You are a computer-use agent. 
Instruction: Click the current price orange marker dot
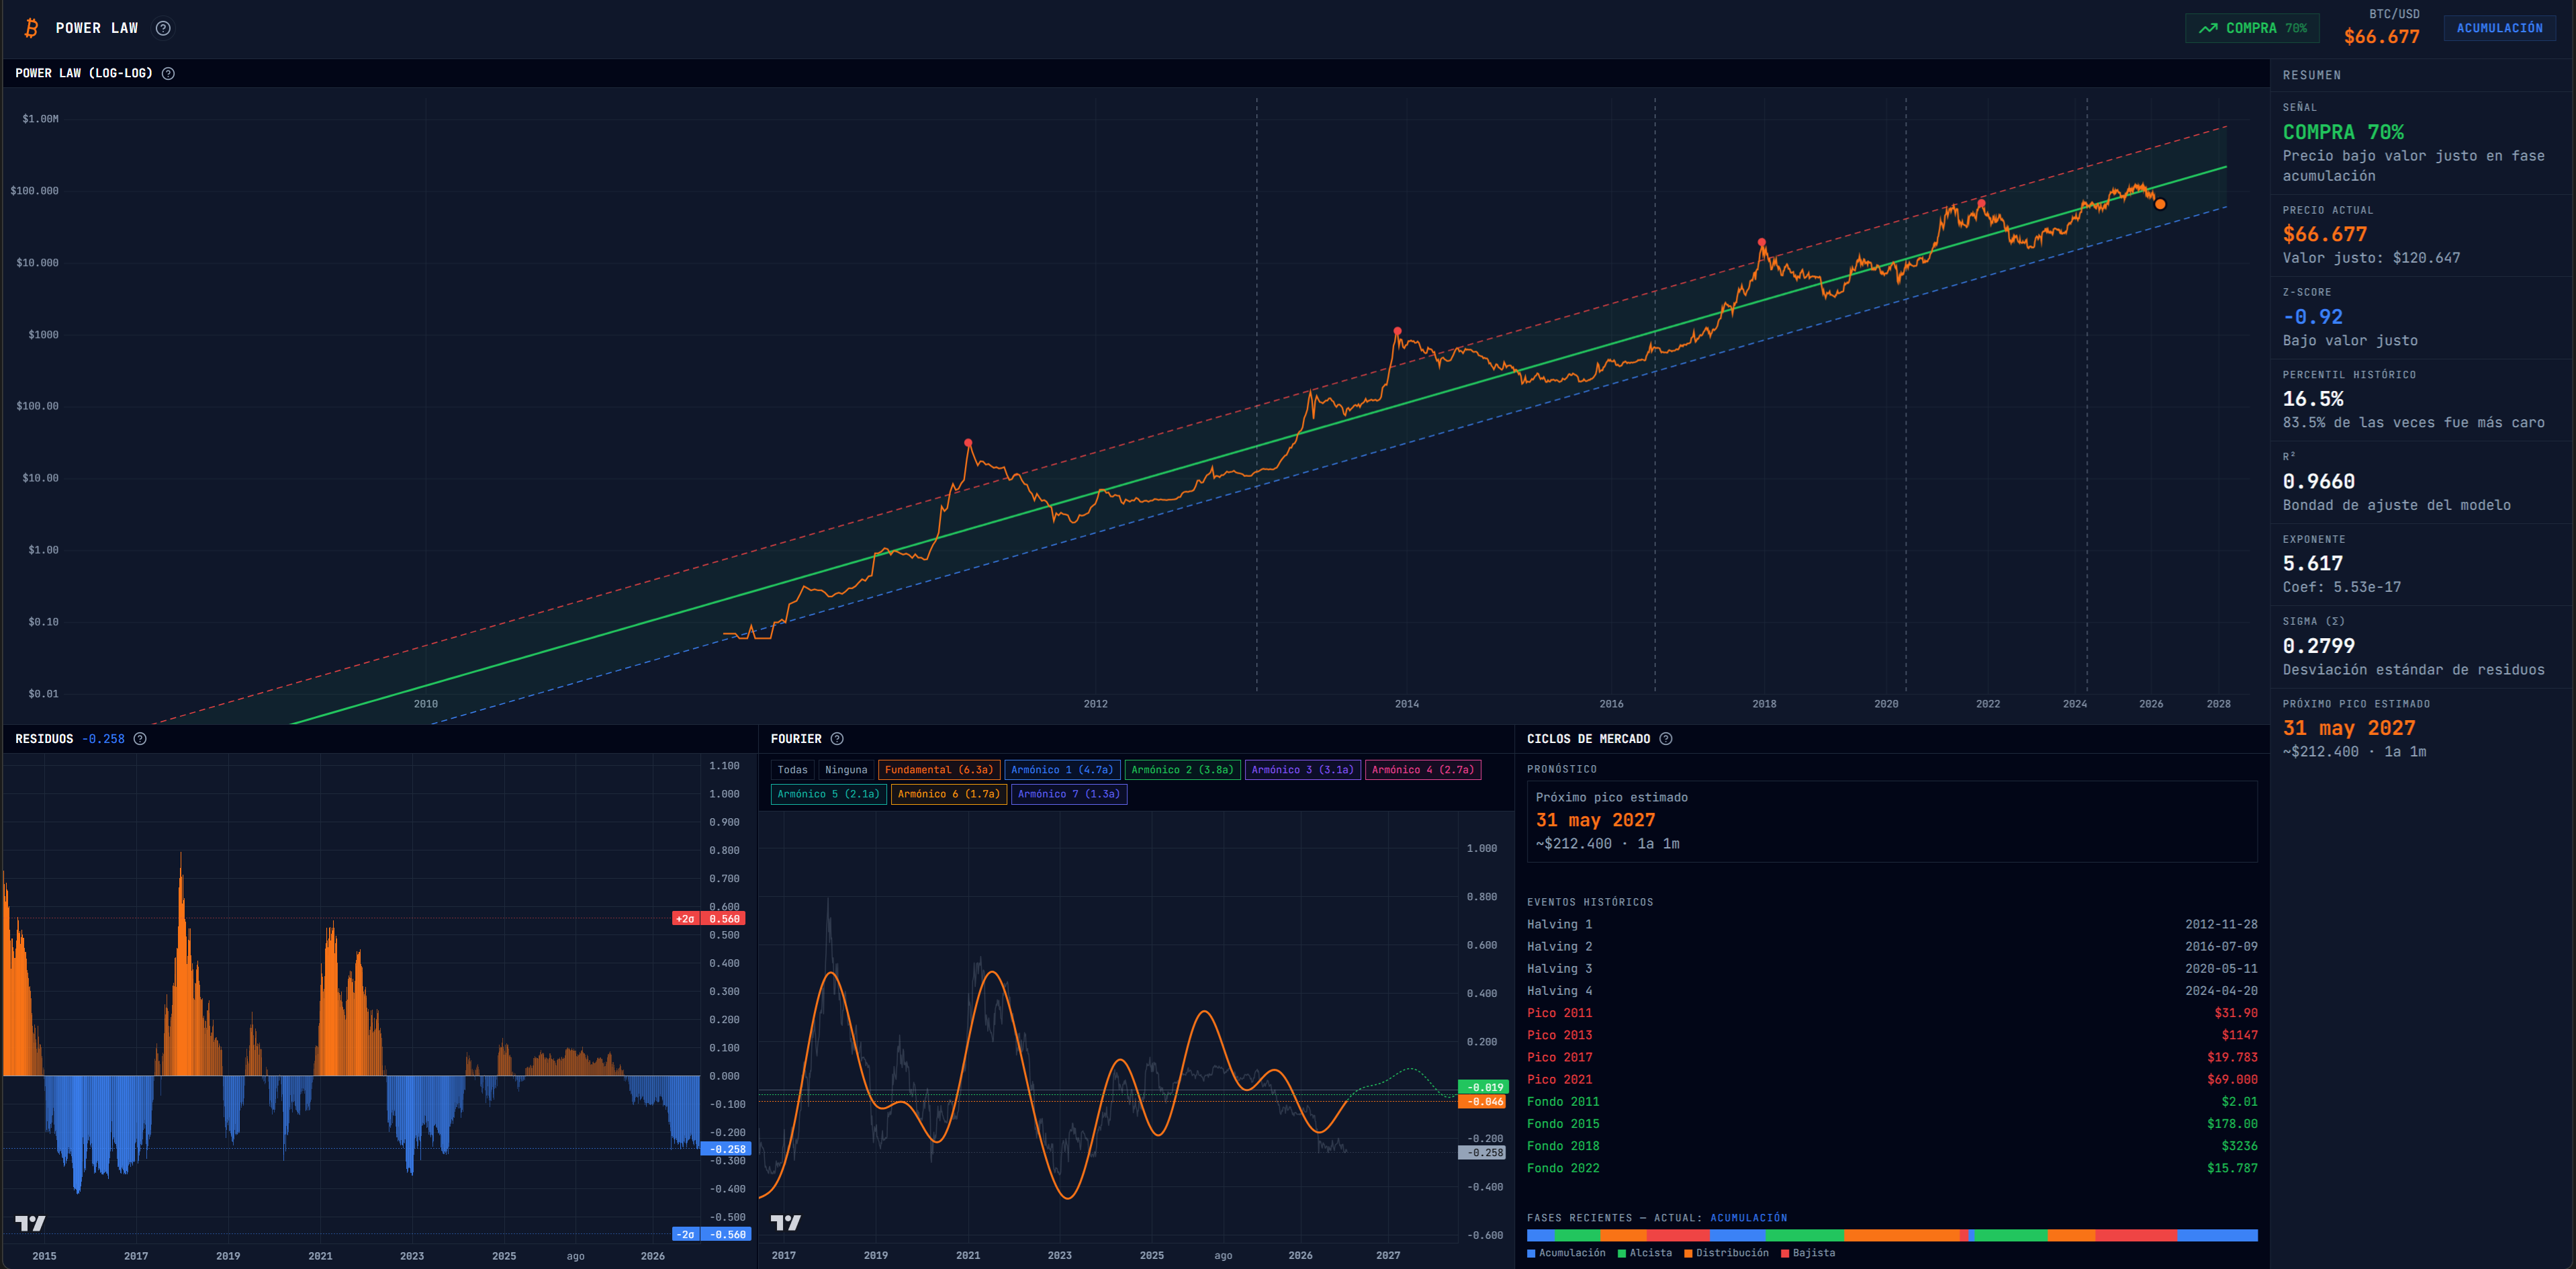[2160, 204]
